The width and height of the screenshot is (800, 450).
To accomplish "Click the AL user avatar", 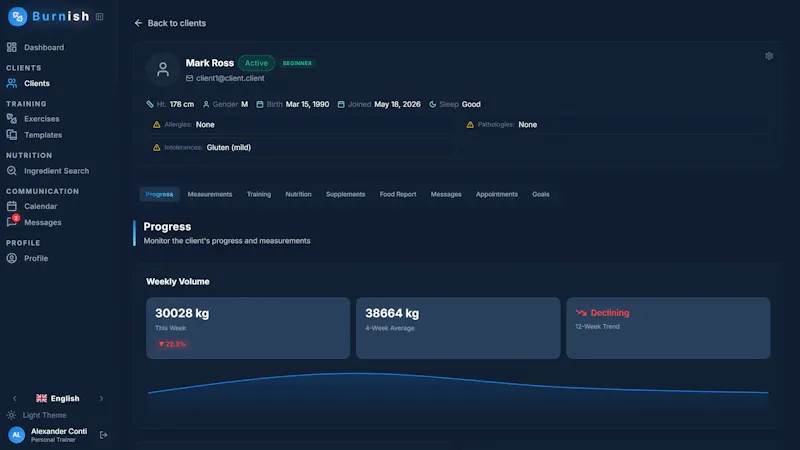I will (x=16, y=435).
